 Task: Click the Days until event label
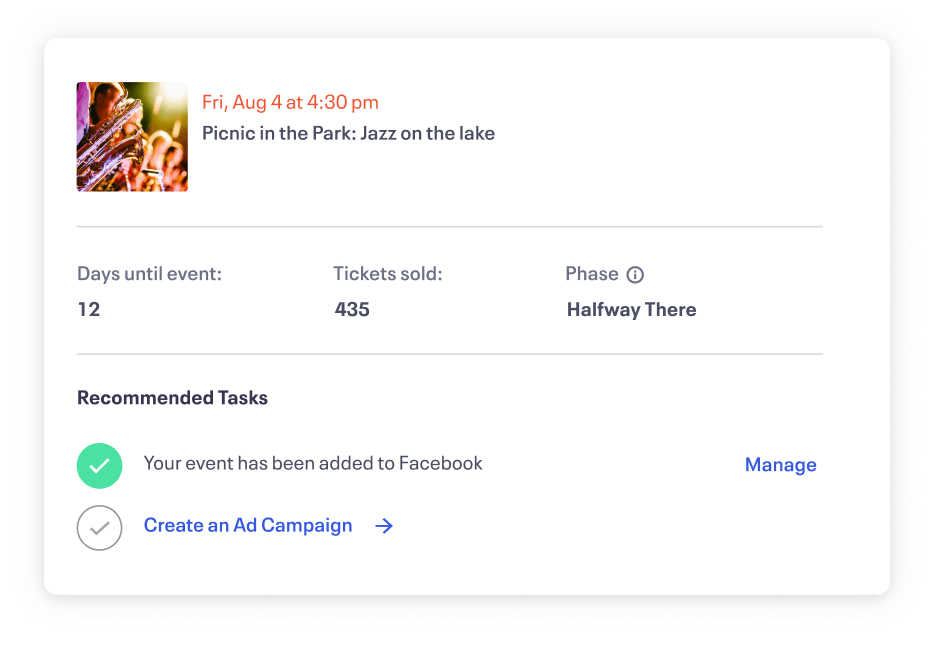click(150, 273)
